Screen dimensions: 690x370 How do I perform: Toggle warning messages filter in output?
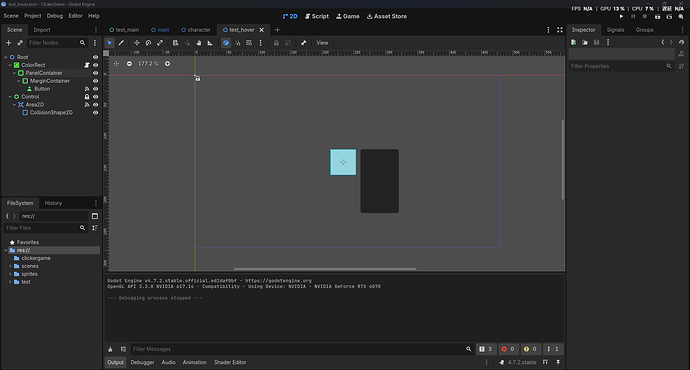[x=531, y=349]
